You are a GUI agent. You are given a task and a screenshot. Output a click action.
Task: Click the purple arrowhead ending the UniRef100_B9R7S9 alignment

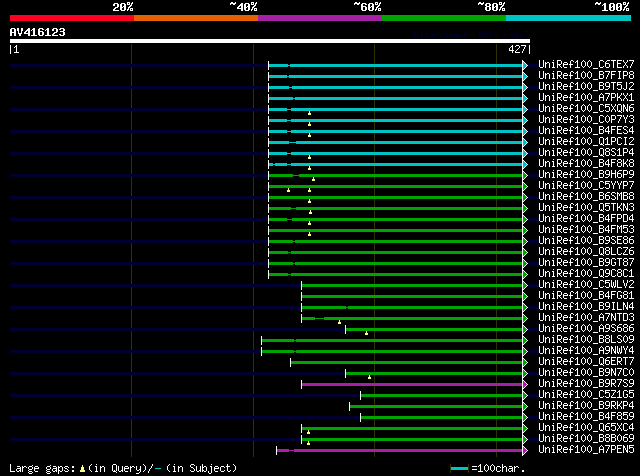(525, 385)
